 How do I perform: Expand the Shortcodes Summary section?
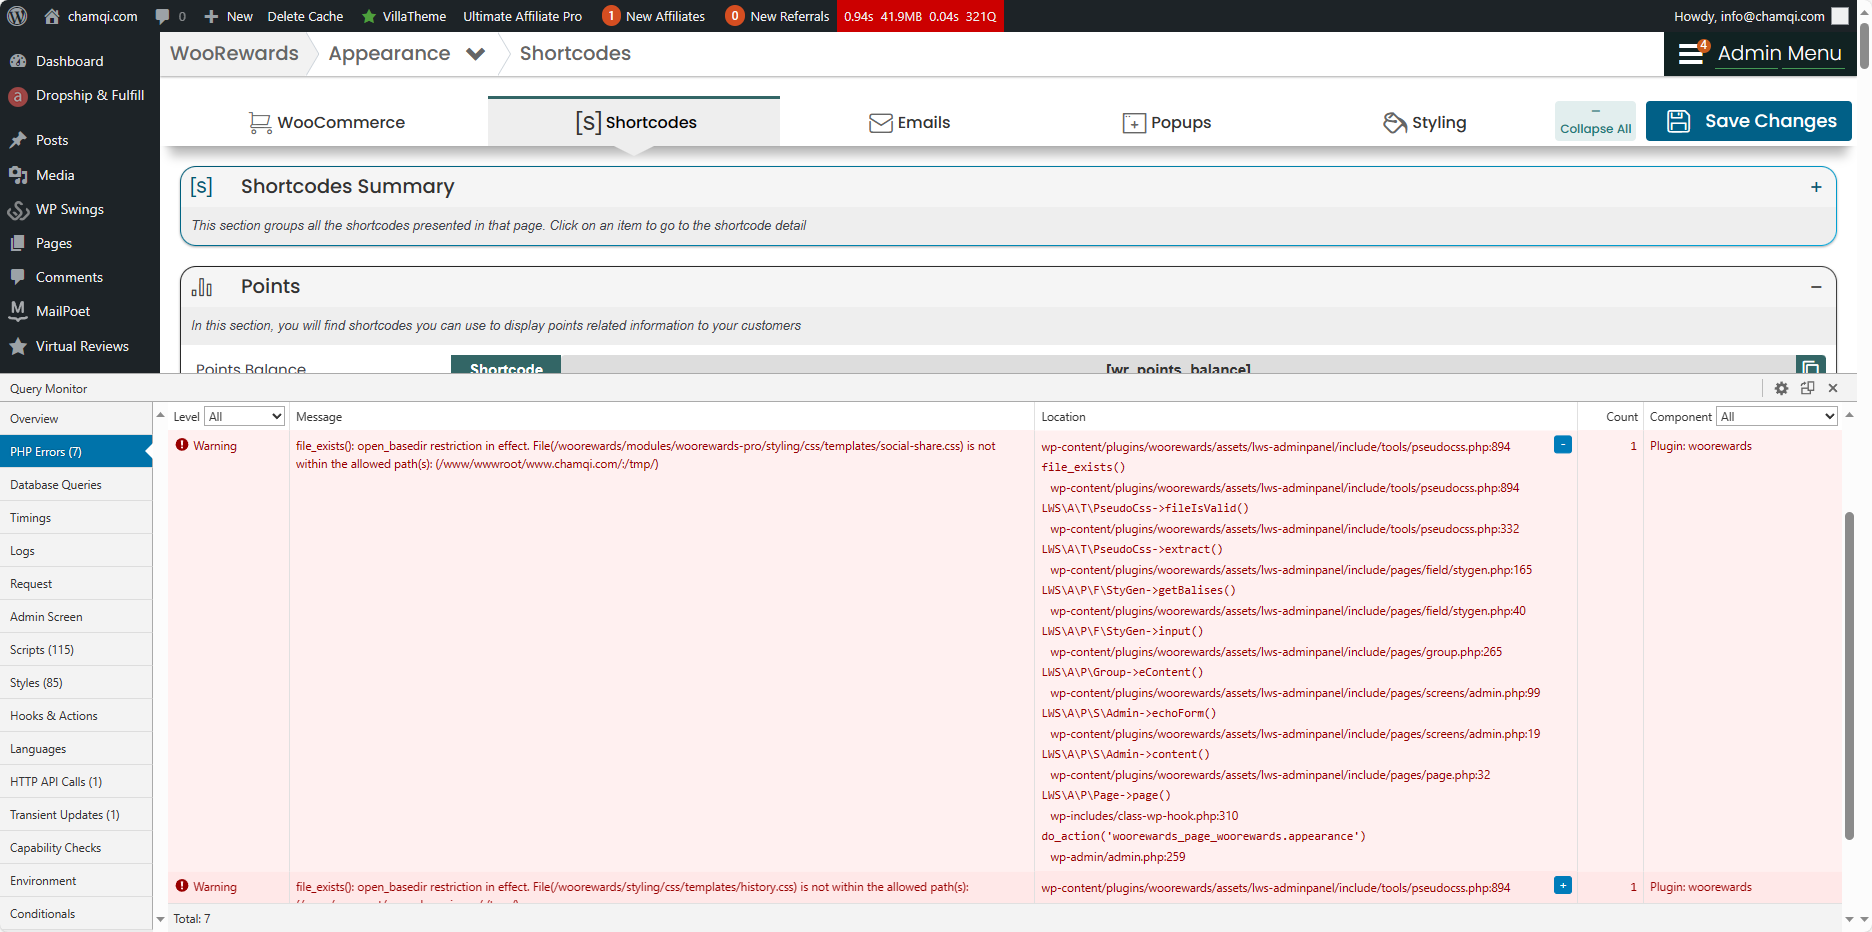pos(1816,187)
